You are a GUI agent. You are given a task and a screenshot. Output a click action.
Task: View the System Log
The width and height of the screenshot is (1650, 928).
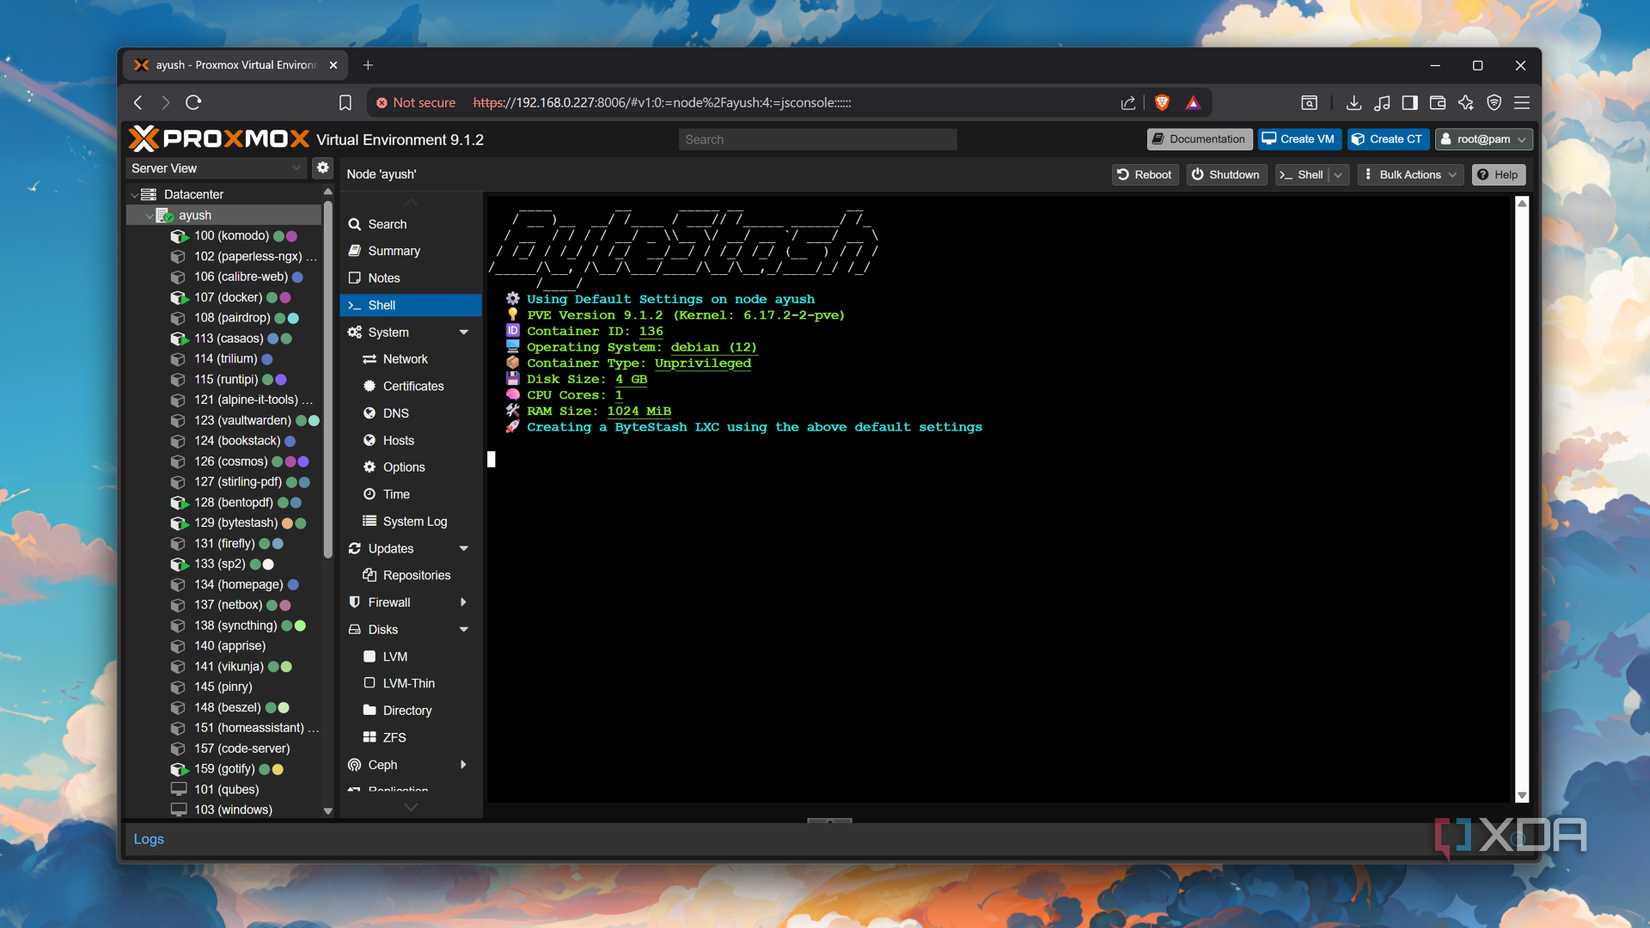(413, 520)
